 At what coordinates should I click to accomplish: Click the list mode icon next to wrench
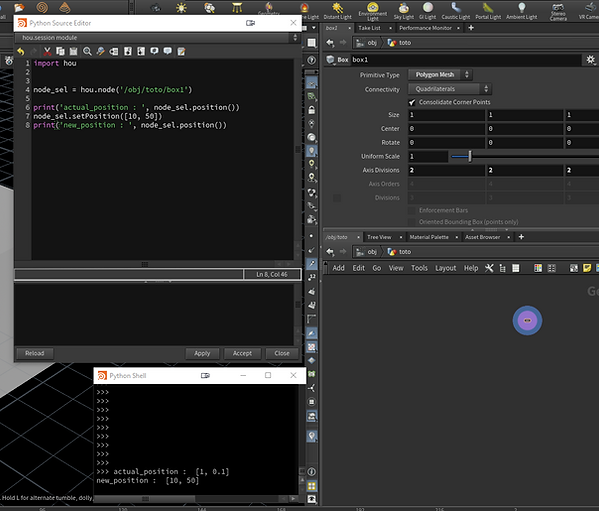point(503,268)
